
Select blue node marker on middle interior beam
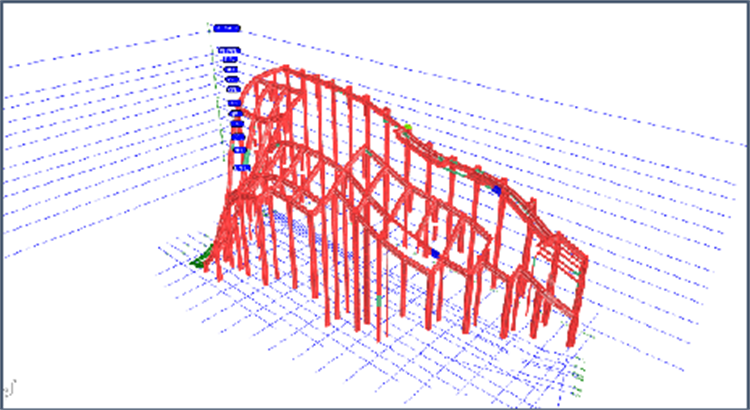click(435, 254)
